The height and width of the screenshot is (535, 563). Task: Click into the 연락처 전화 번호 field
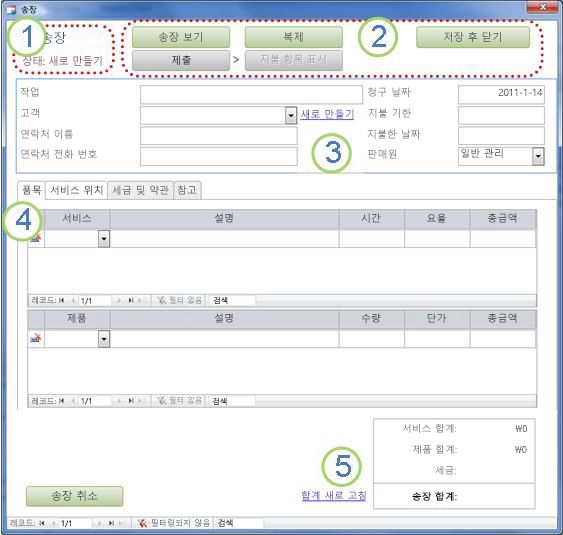(x=219, y=156)
